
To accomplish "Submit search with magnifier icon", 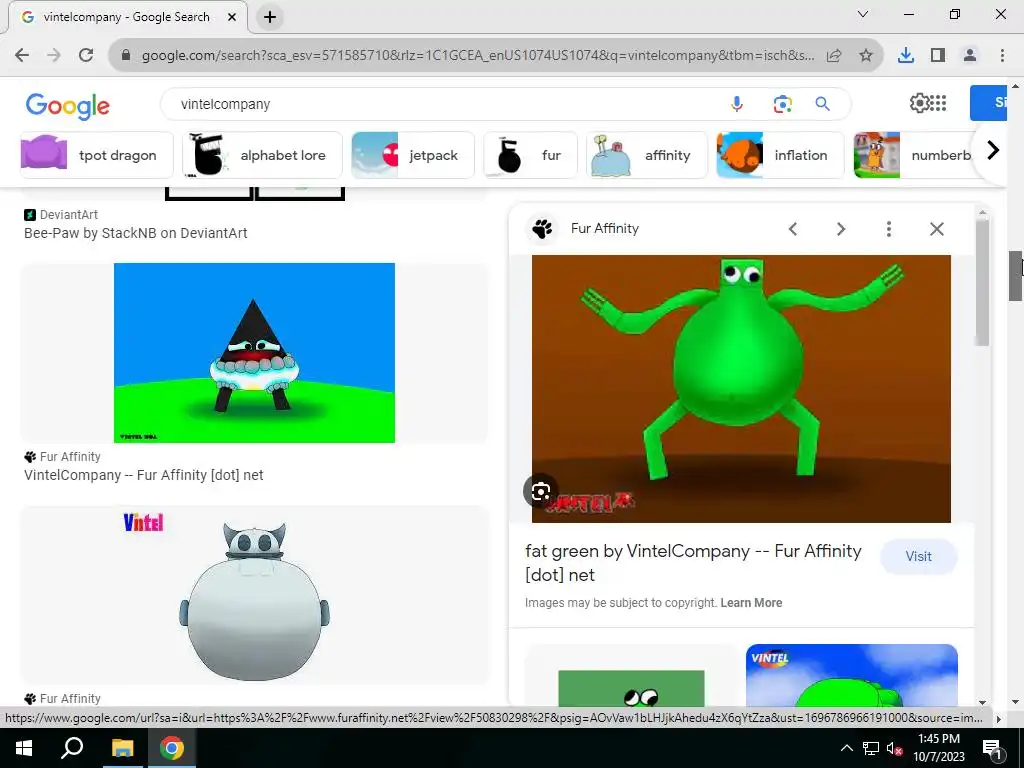I will tap(822, 104).
